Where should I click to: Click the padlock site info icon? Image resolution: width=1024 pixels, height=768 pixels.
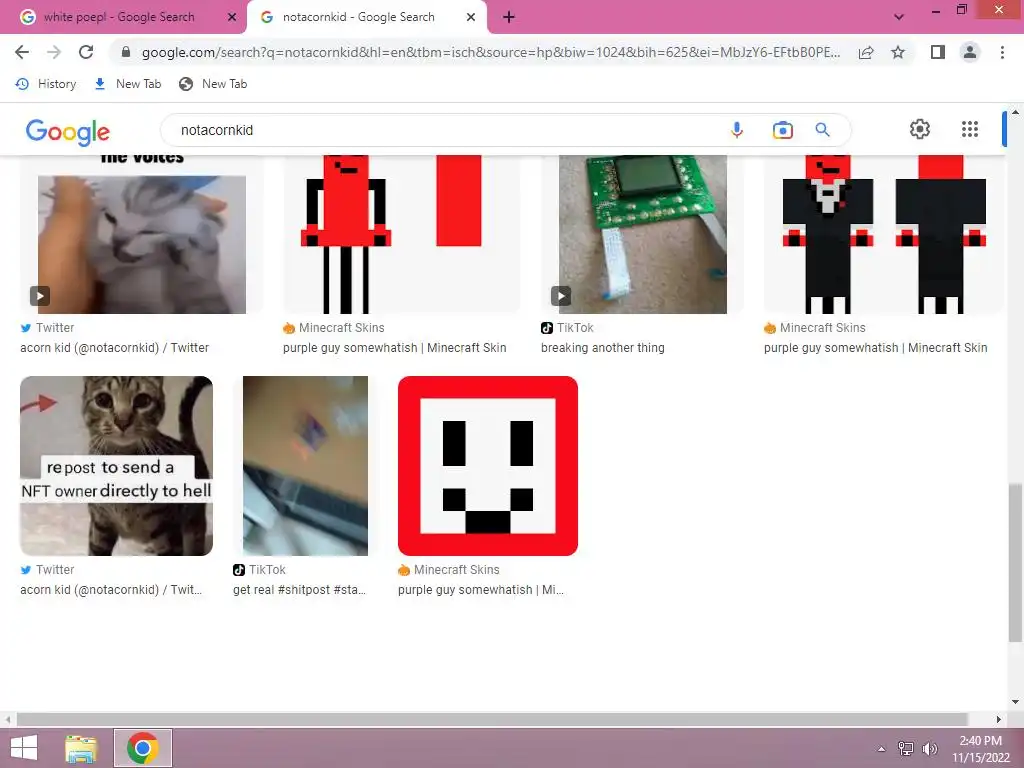[x=126, y=52]
